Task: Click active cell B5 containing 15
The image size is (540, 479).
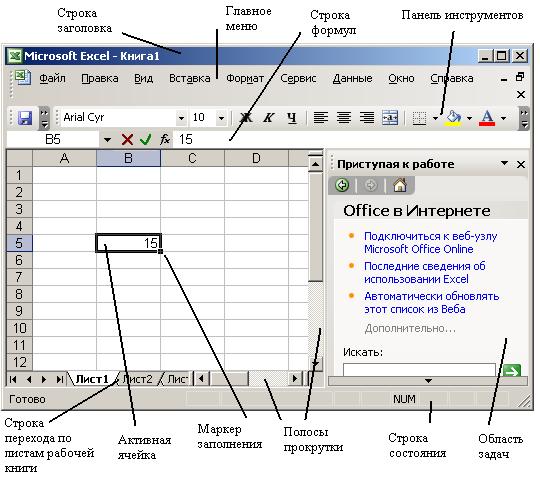Action: click(128, 243)
